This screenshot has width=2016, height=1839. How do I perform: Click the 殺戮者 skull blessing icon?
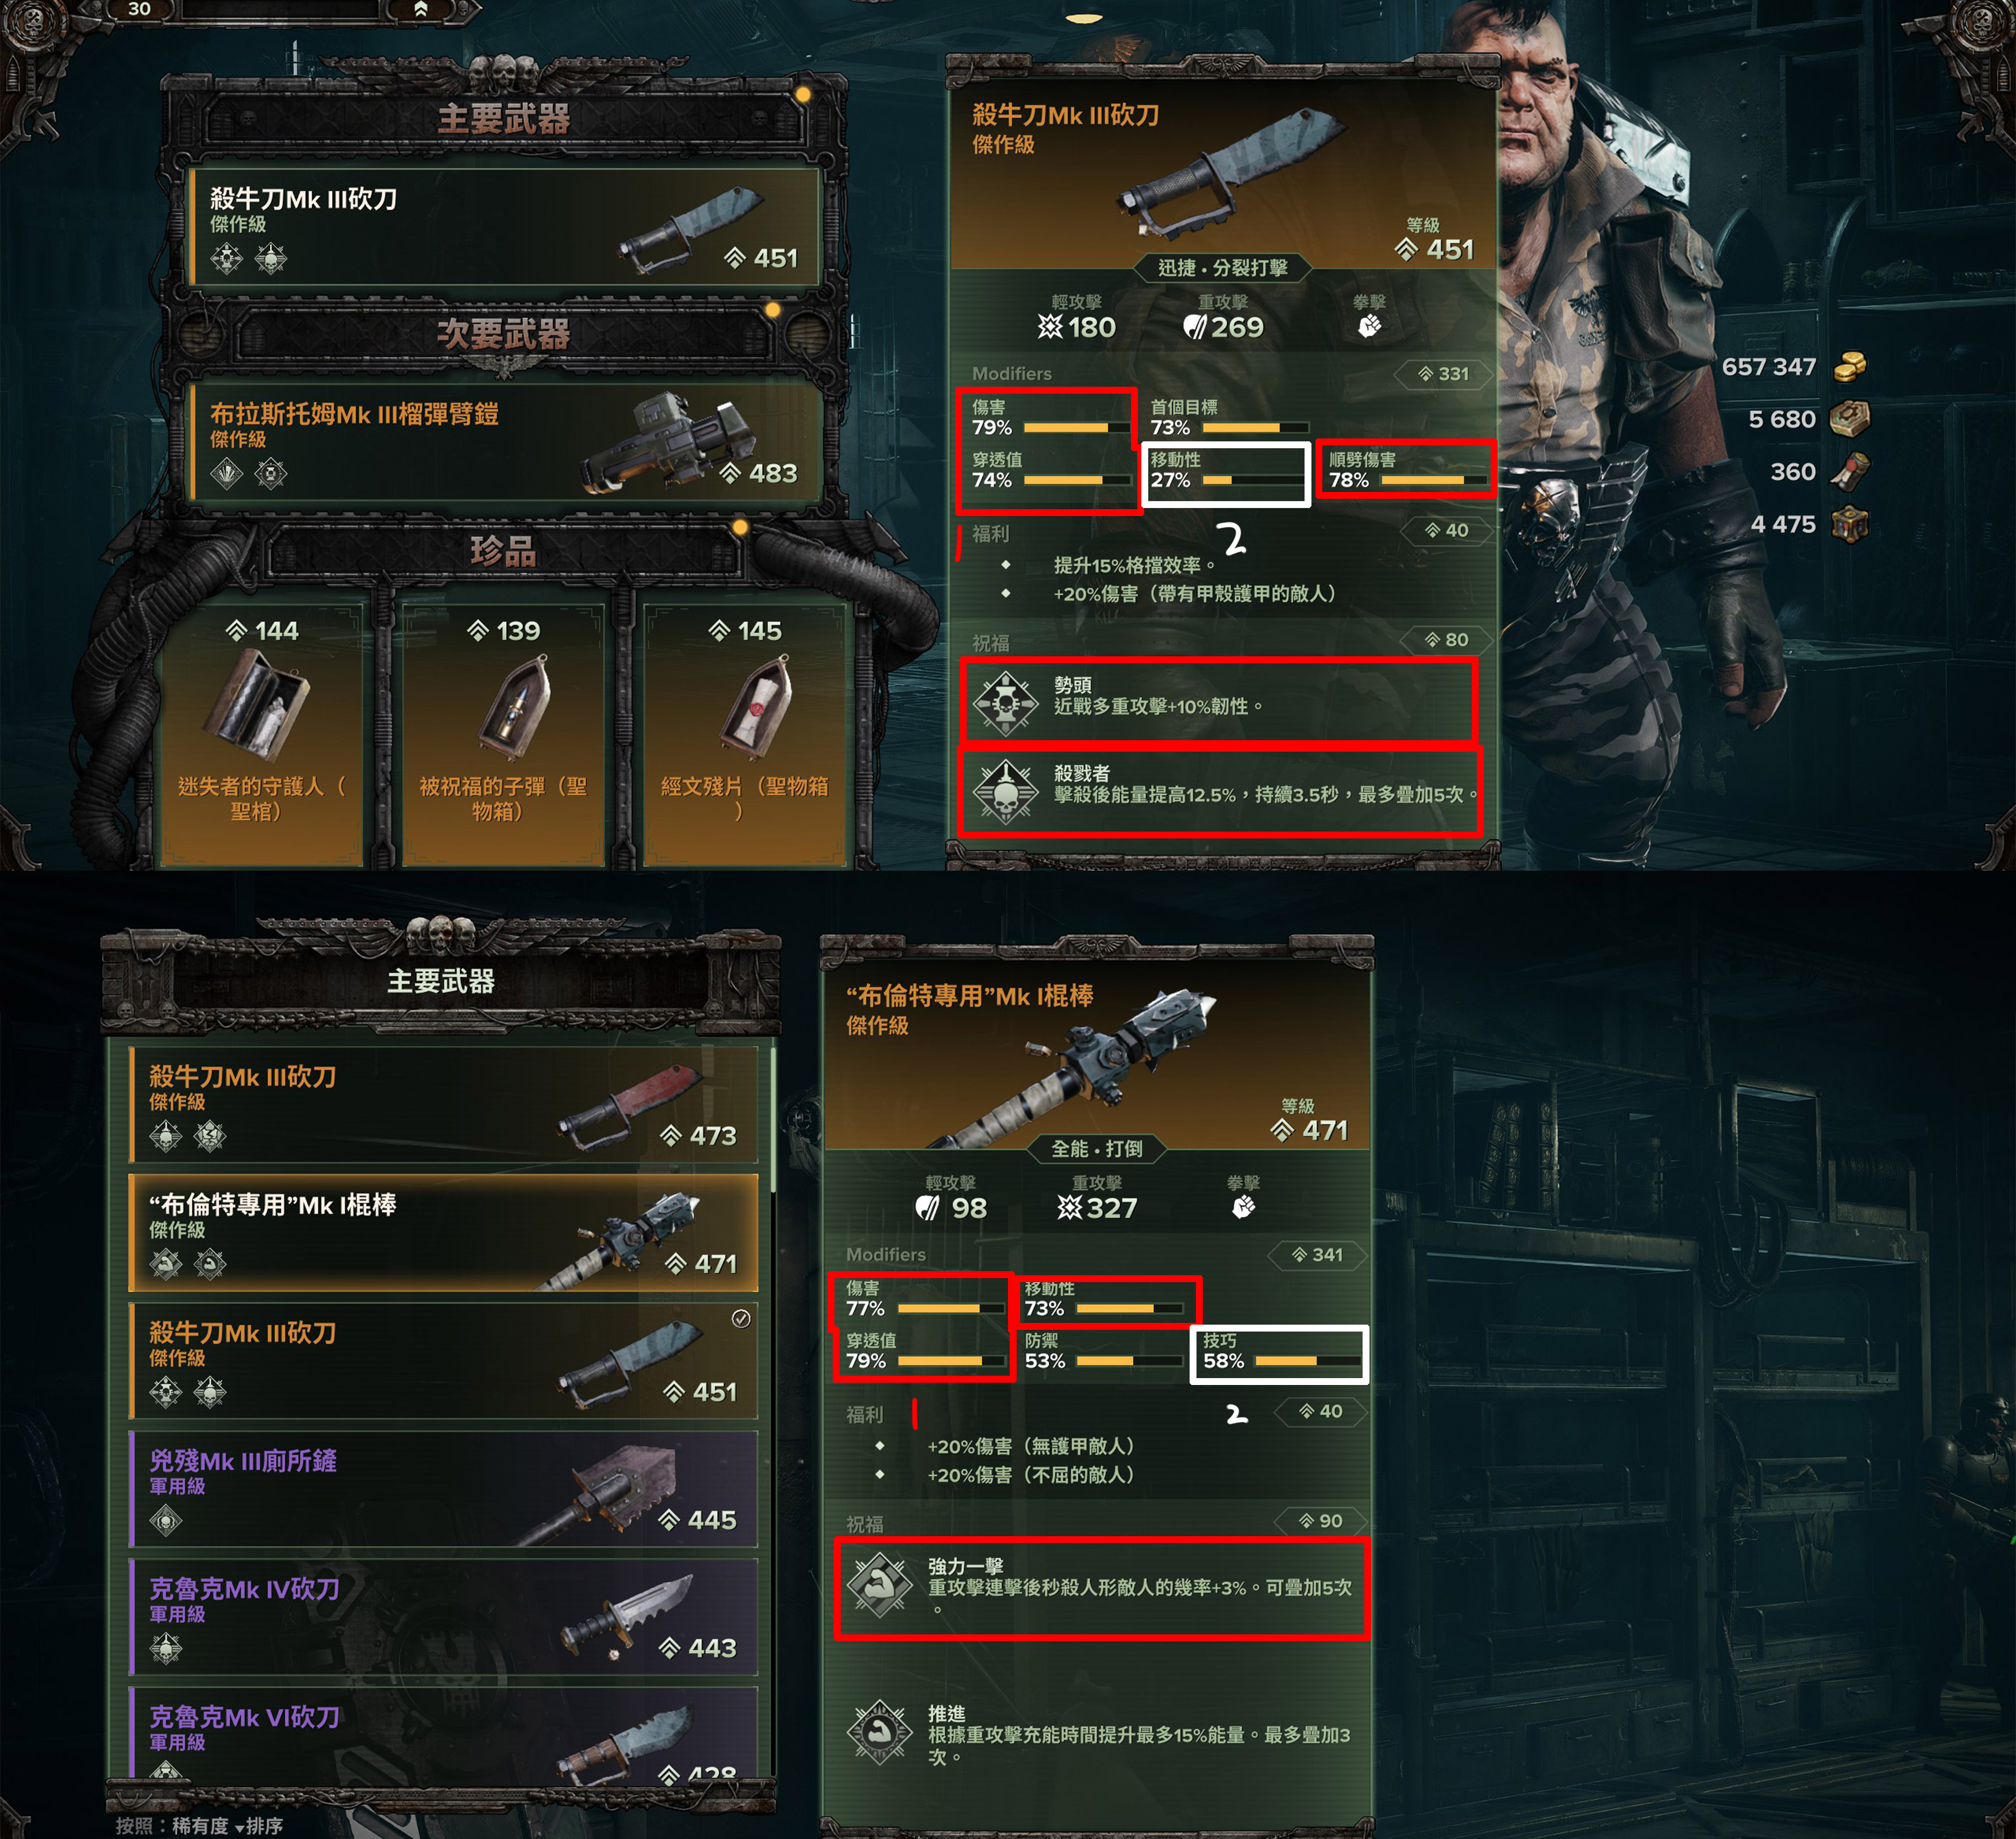[x=1005, y=791]
